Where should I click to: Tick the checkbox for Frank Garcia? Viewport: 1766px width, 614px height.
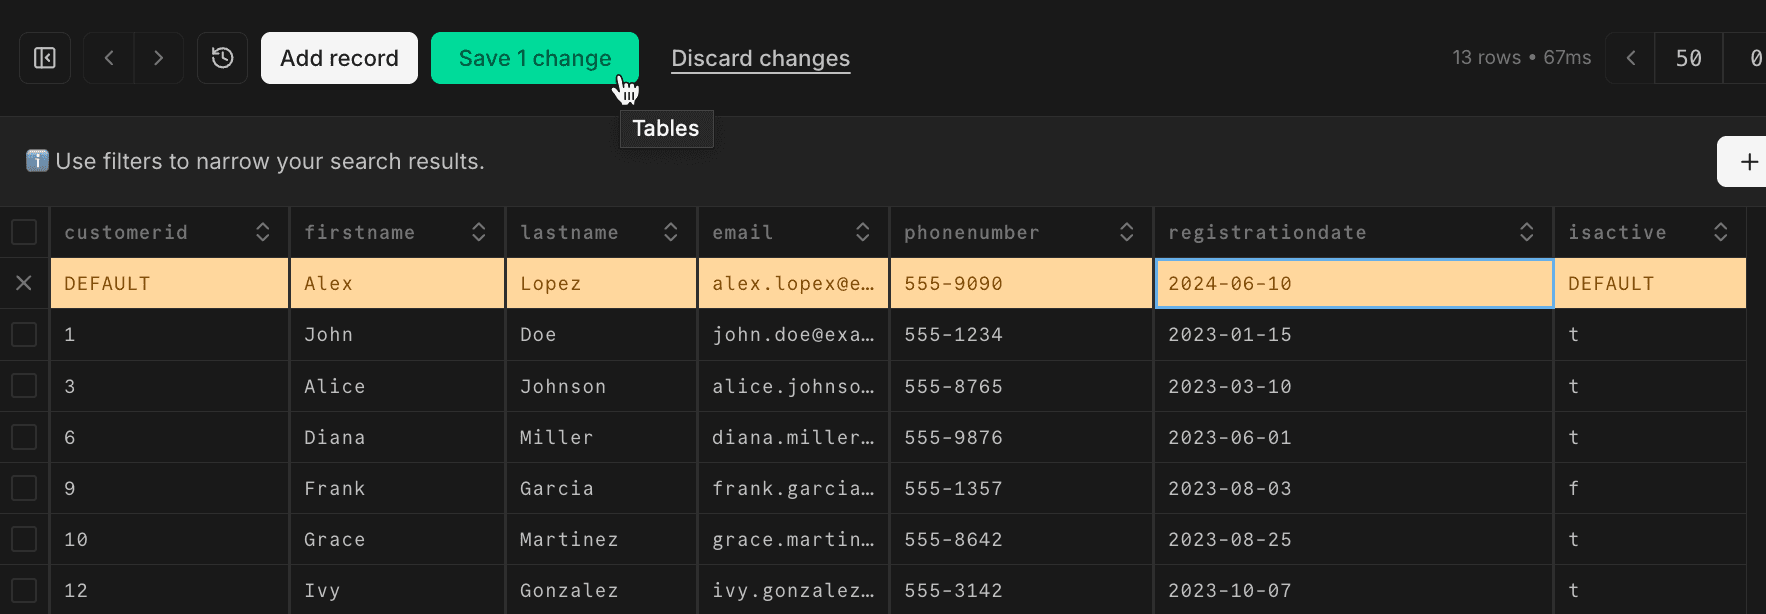point(24,488)
